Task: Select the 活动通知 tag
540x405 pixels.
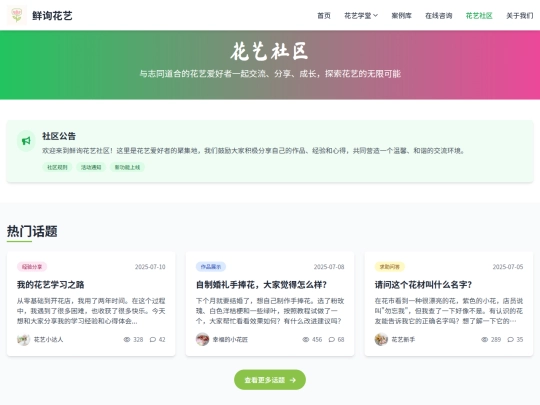Action: pyautogui.click(x=91, y=167)
